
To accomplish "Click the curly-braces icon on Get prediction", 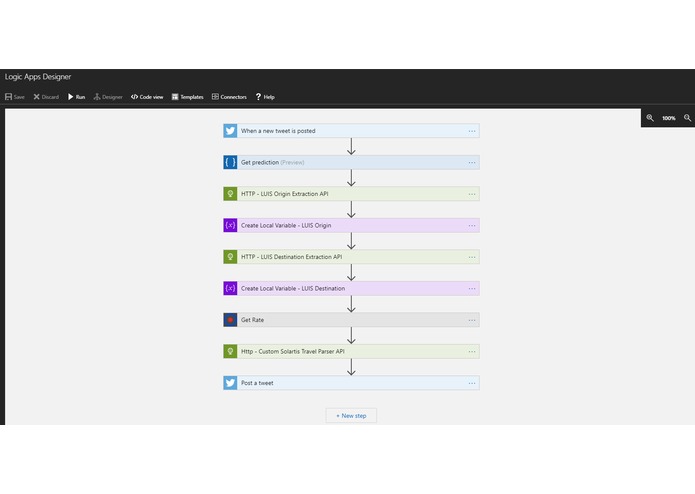I will point(230,162).
